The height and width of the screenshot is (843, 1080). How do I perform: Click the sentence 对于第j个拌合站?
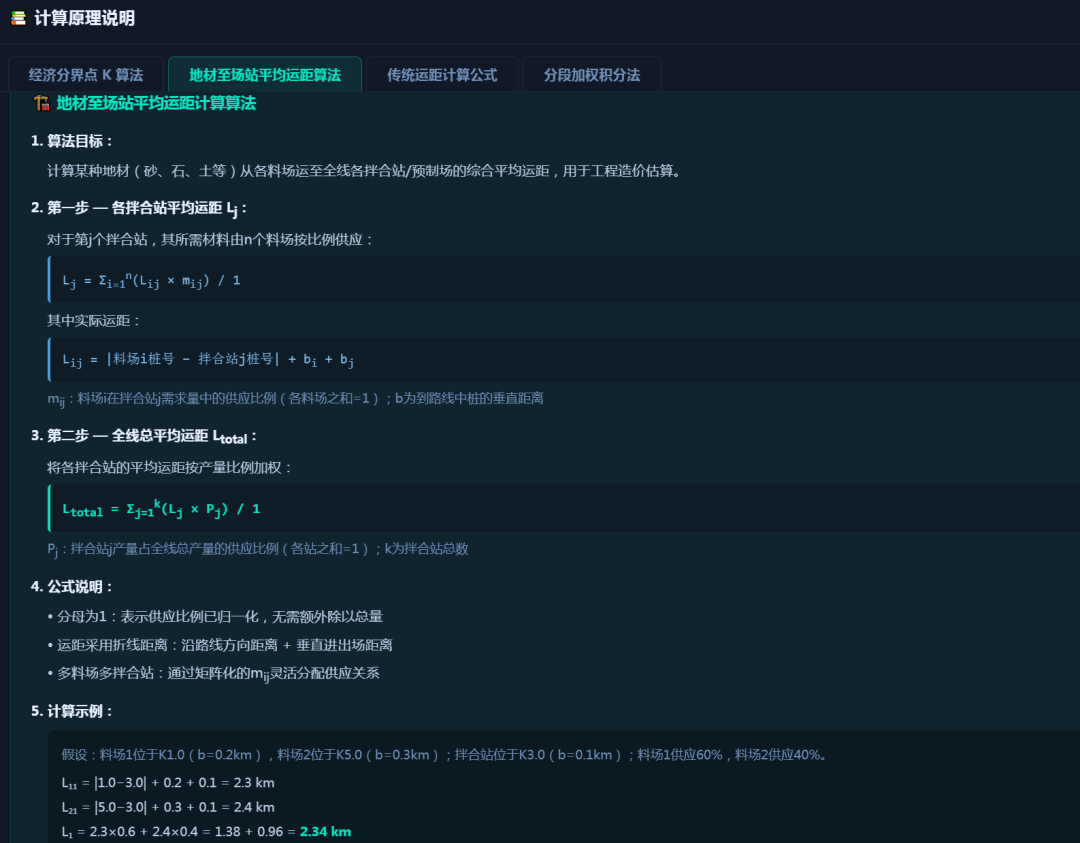(x=210, y=240)
